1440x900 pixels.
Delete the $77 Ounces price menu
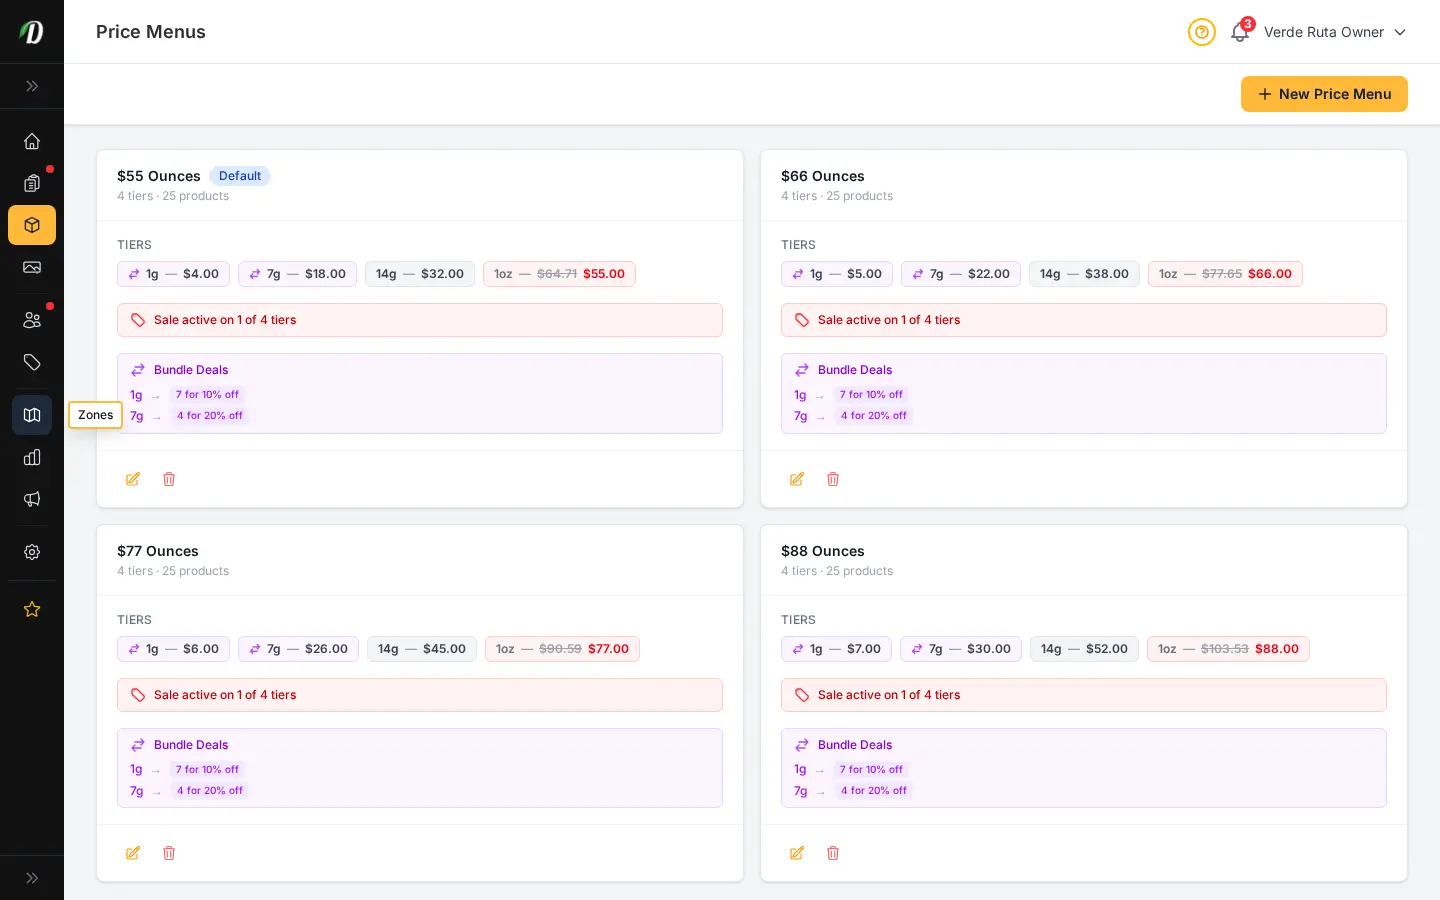(x=169, y=853)
